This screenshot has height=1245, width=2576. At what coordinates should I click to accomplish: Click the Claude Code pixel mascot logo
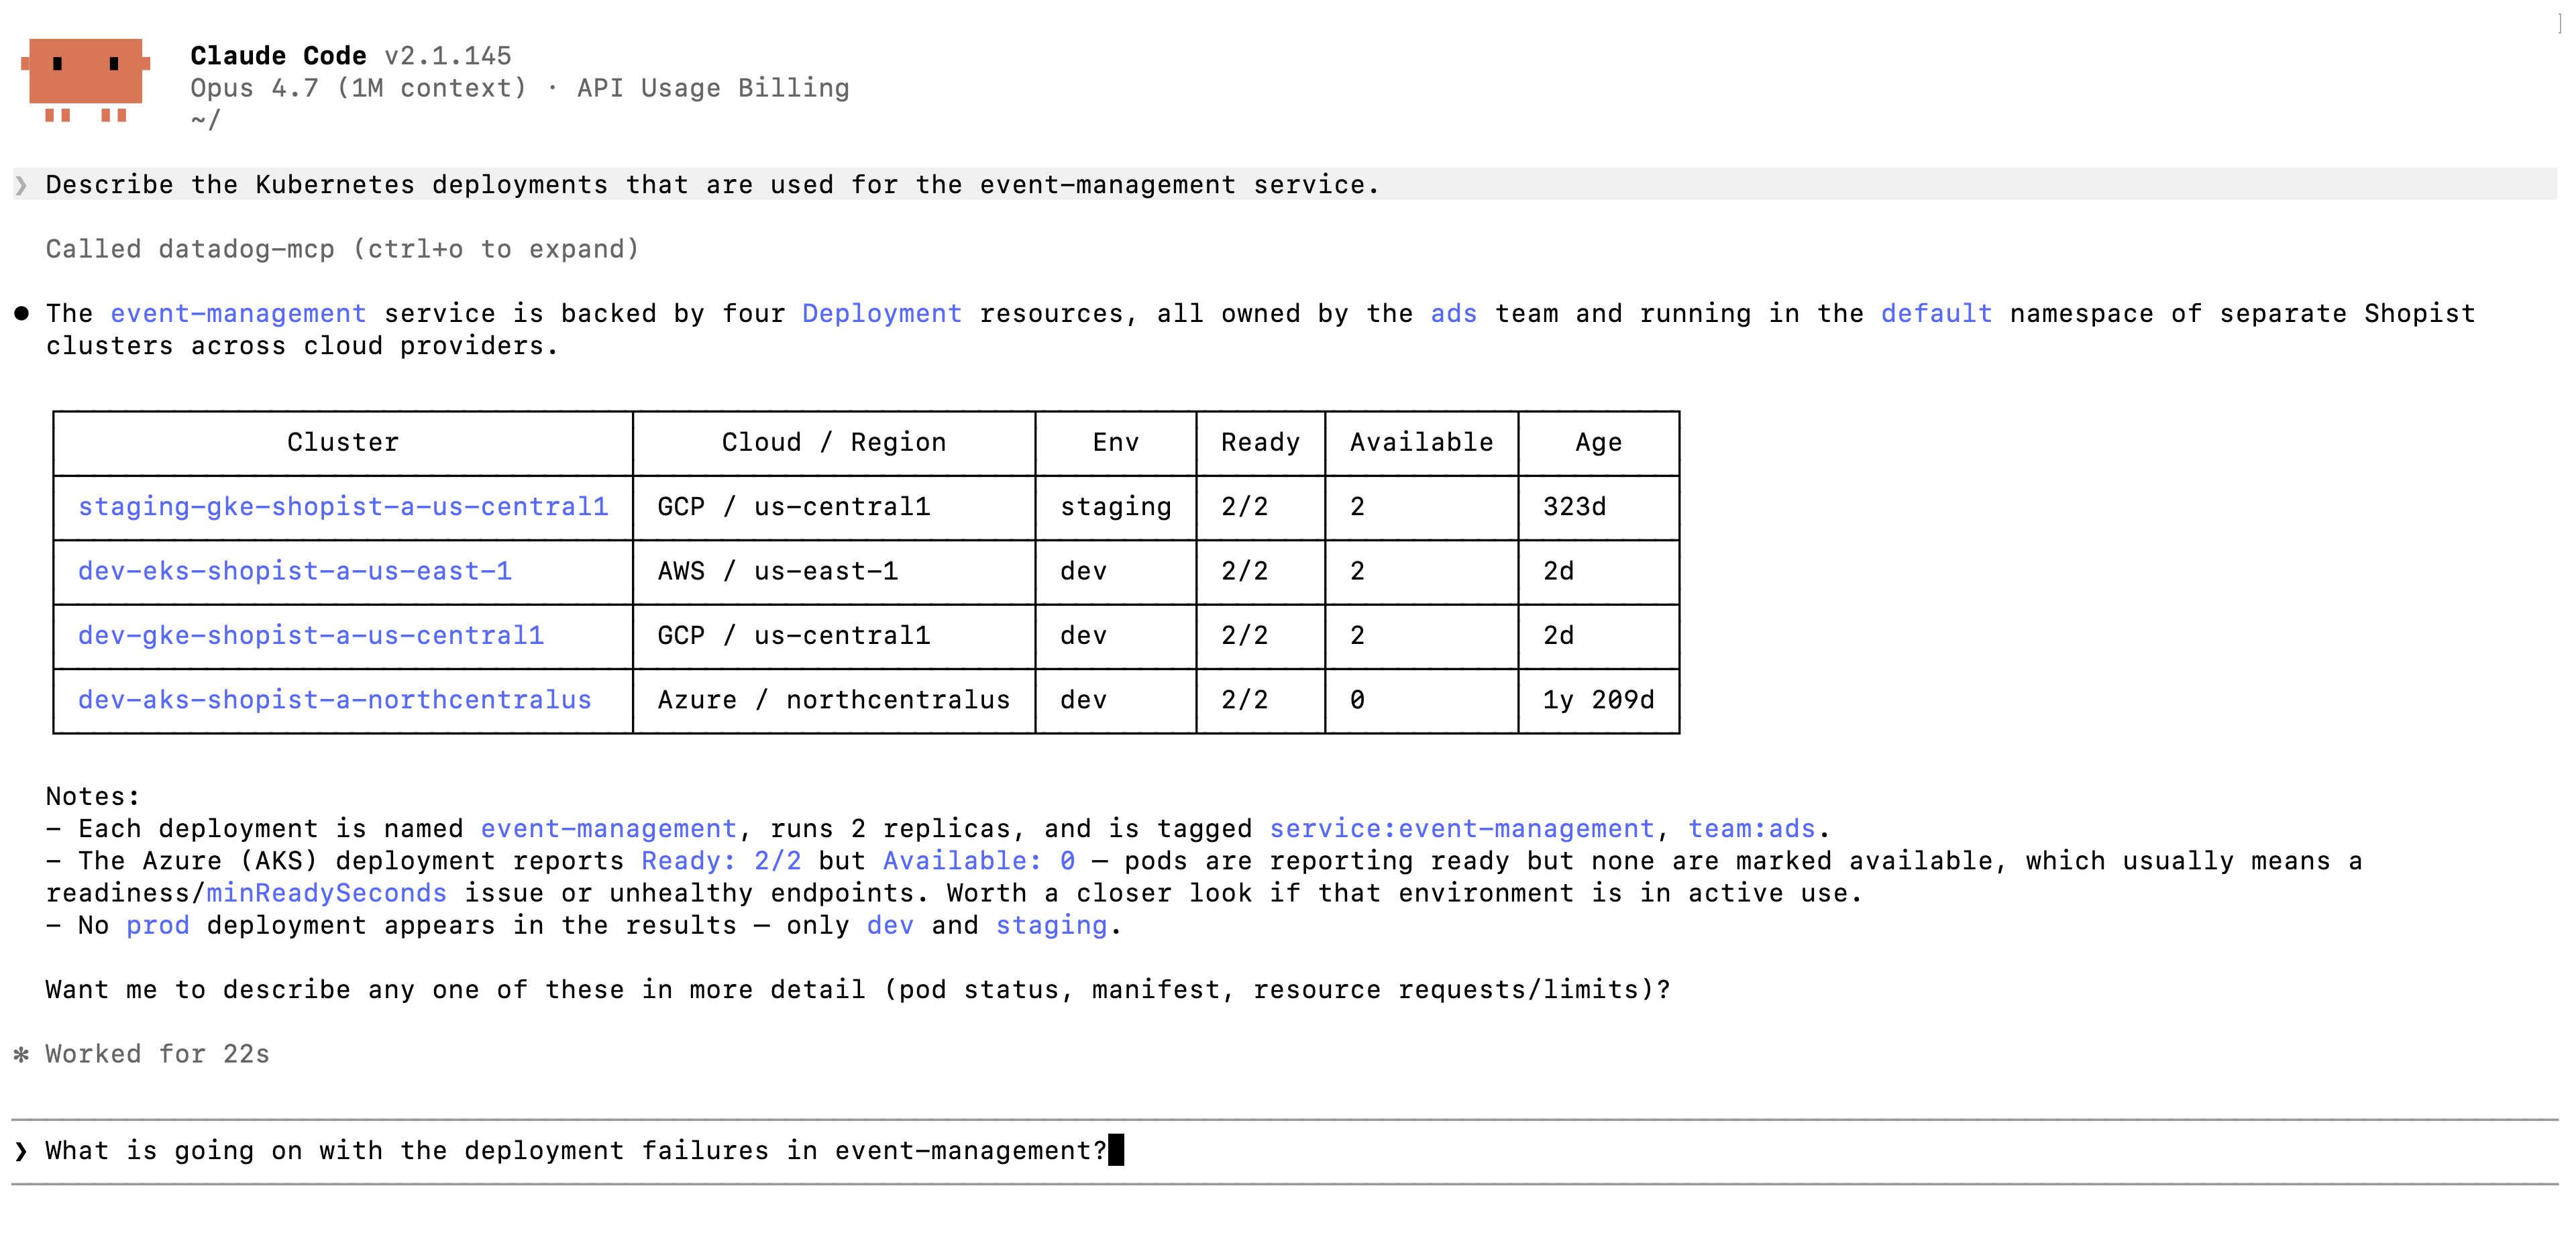(x=86, y=80)
